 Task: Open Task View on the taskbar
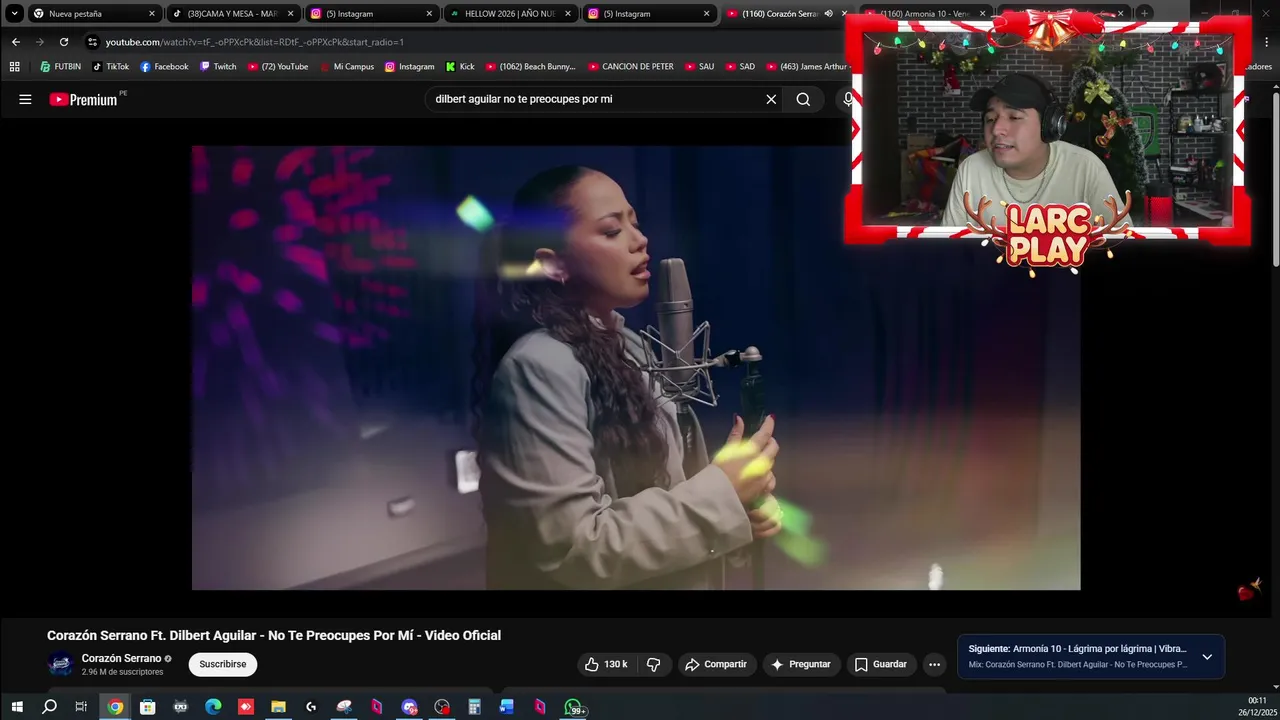click(x=81, y=707)
